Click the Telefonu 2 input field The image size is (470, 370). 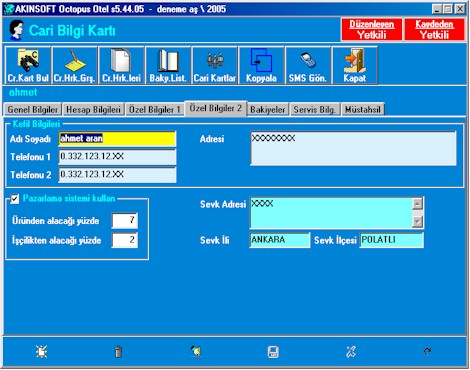(x=117, y=175)
